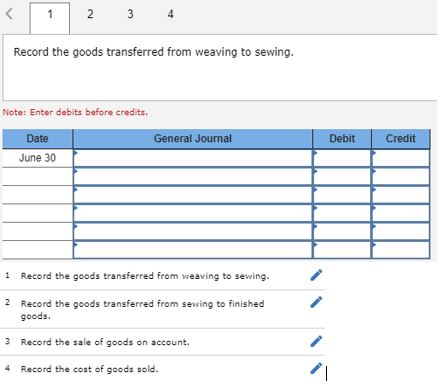Open the second row General Journal account cell
The image size is (437, 386).
193,176
